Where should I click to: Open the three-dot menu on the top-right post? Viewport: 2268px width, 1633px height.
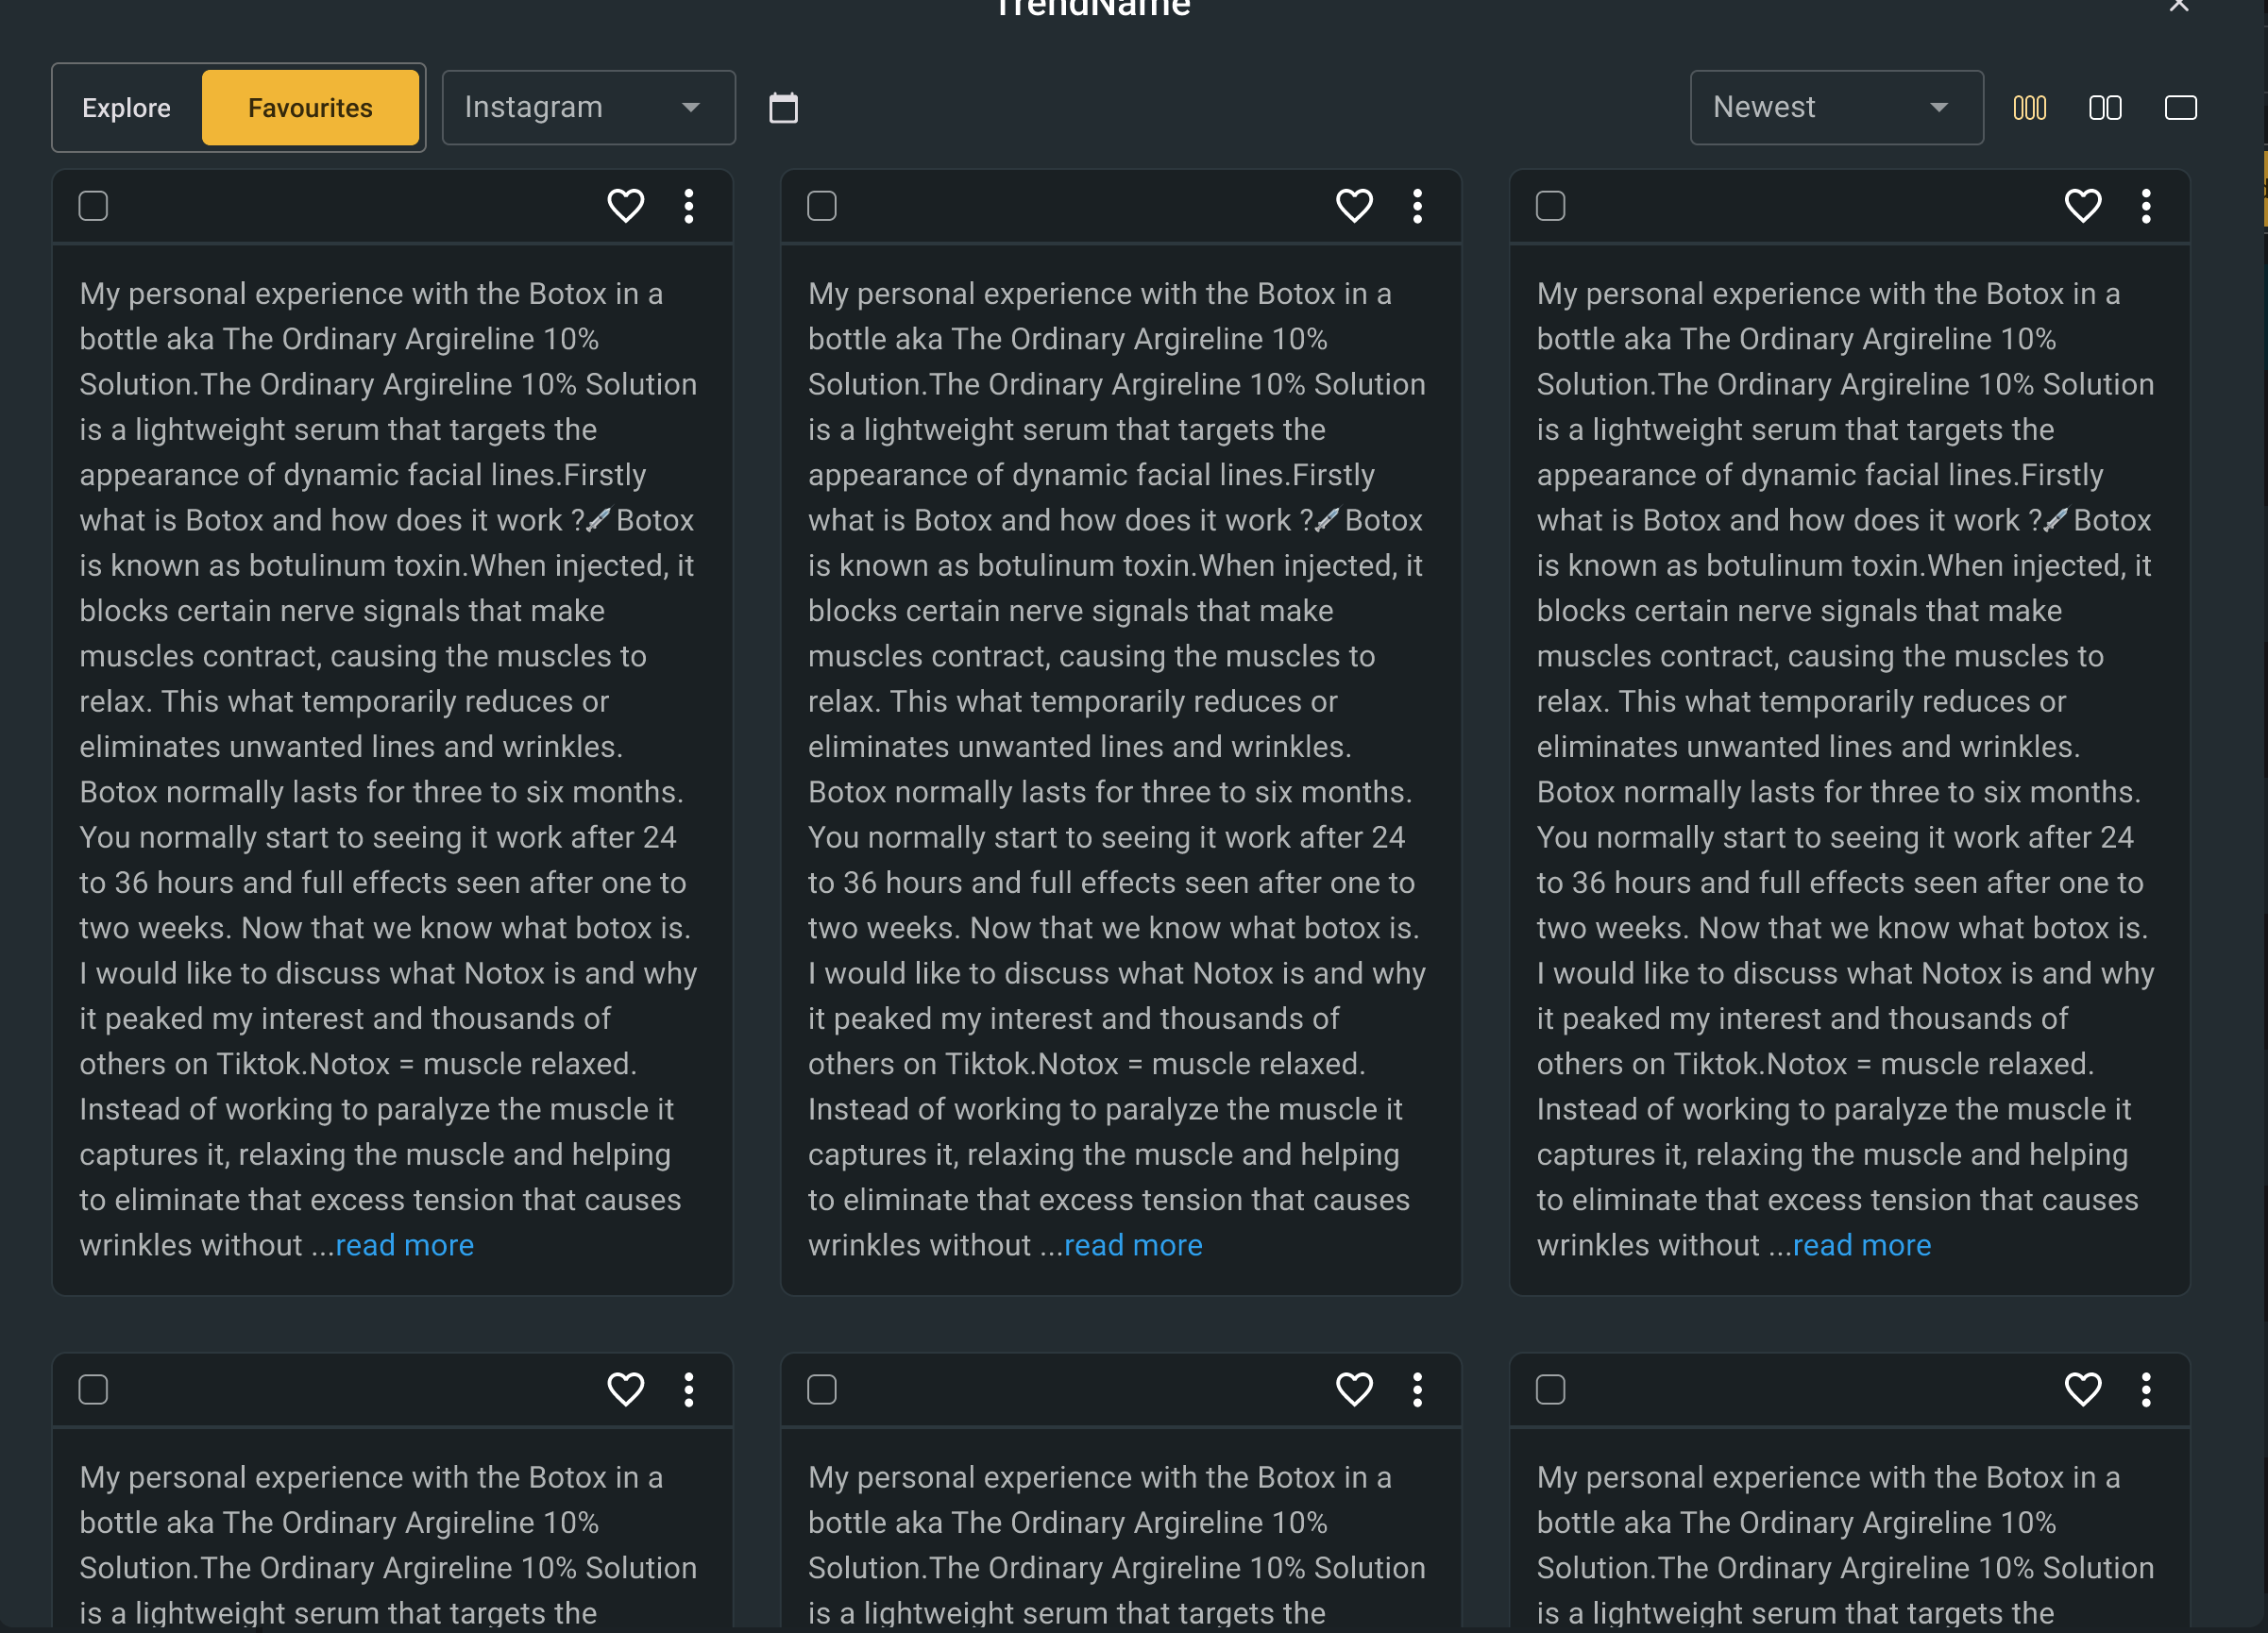(x=2146, y=206)
